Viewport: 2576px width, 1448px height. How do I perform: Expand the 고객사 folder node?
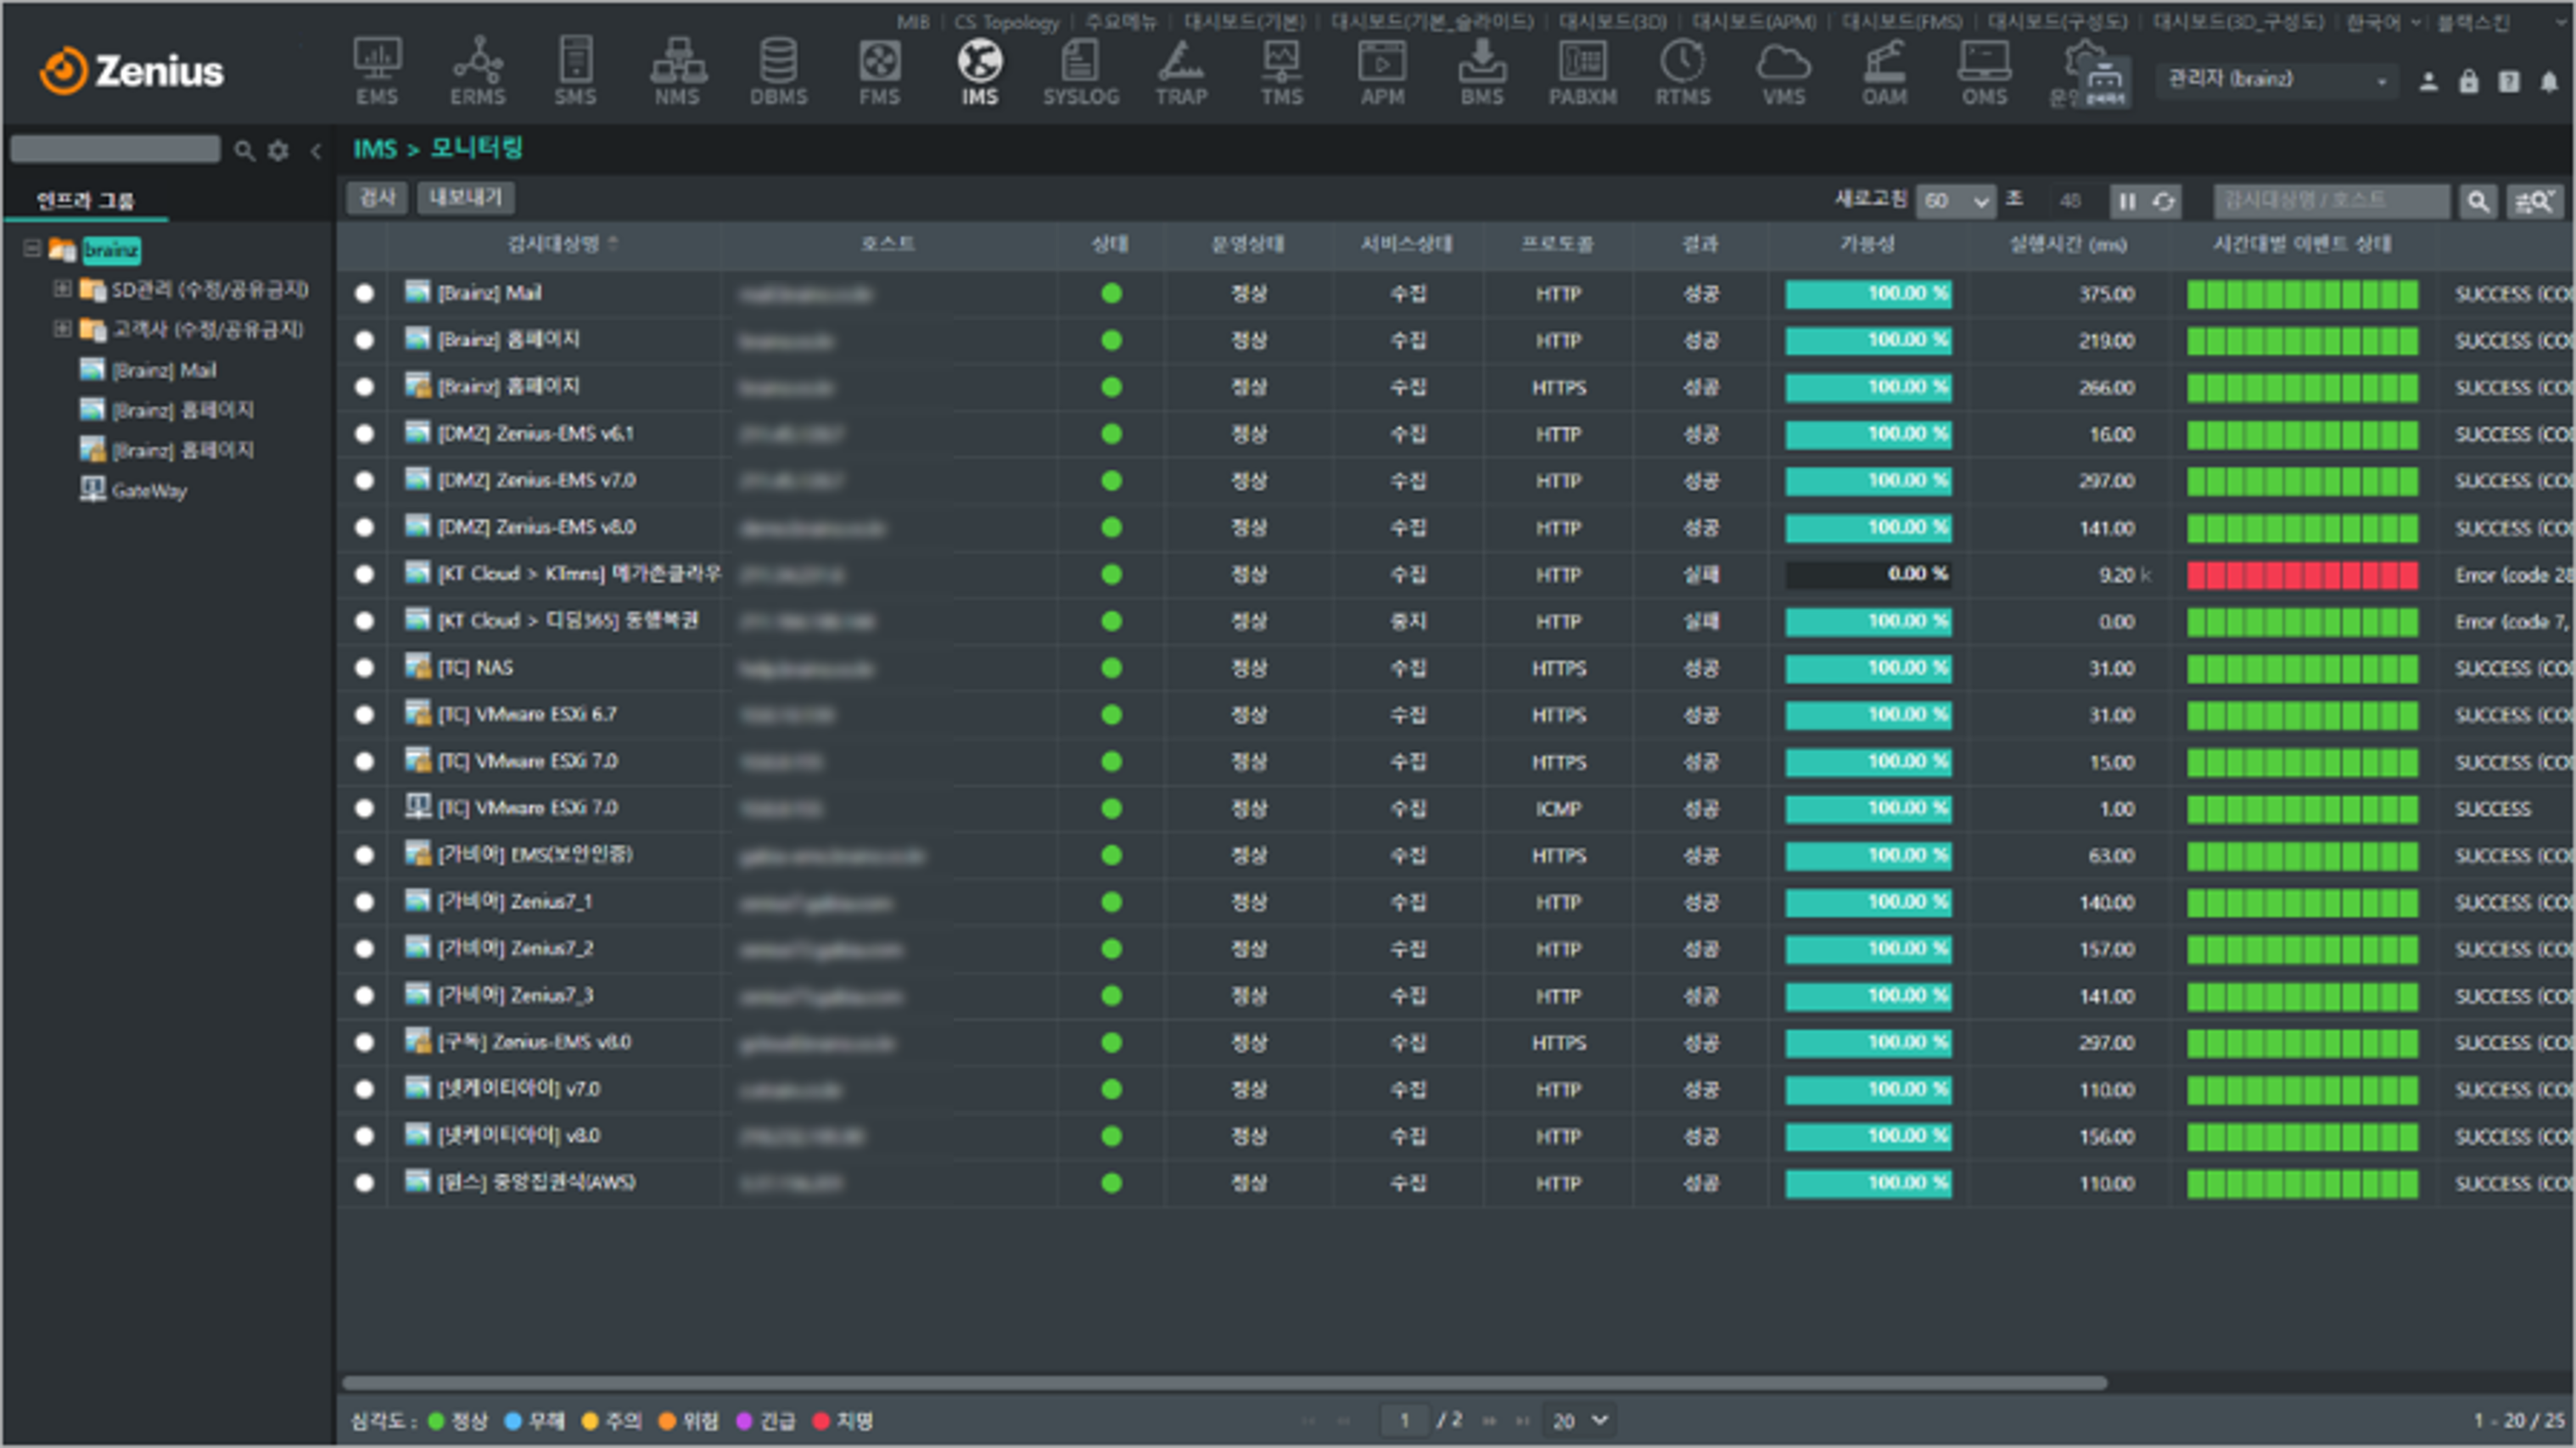(x=62, y=328)
